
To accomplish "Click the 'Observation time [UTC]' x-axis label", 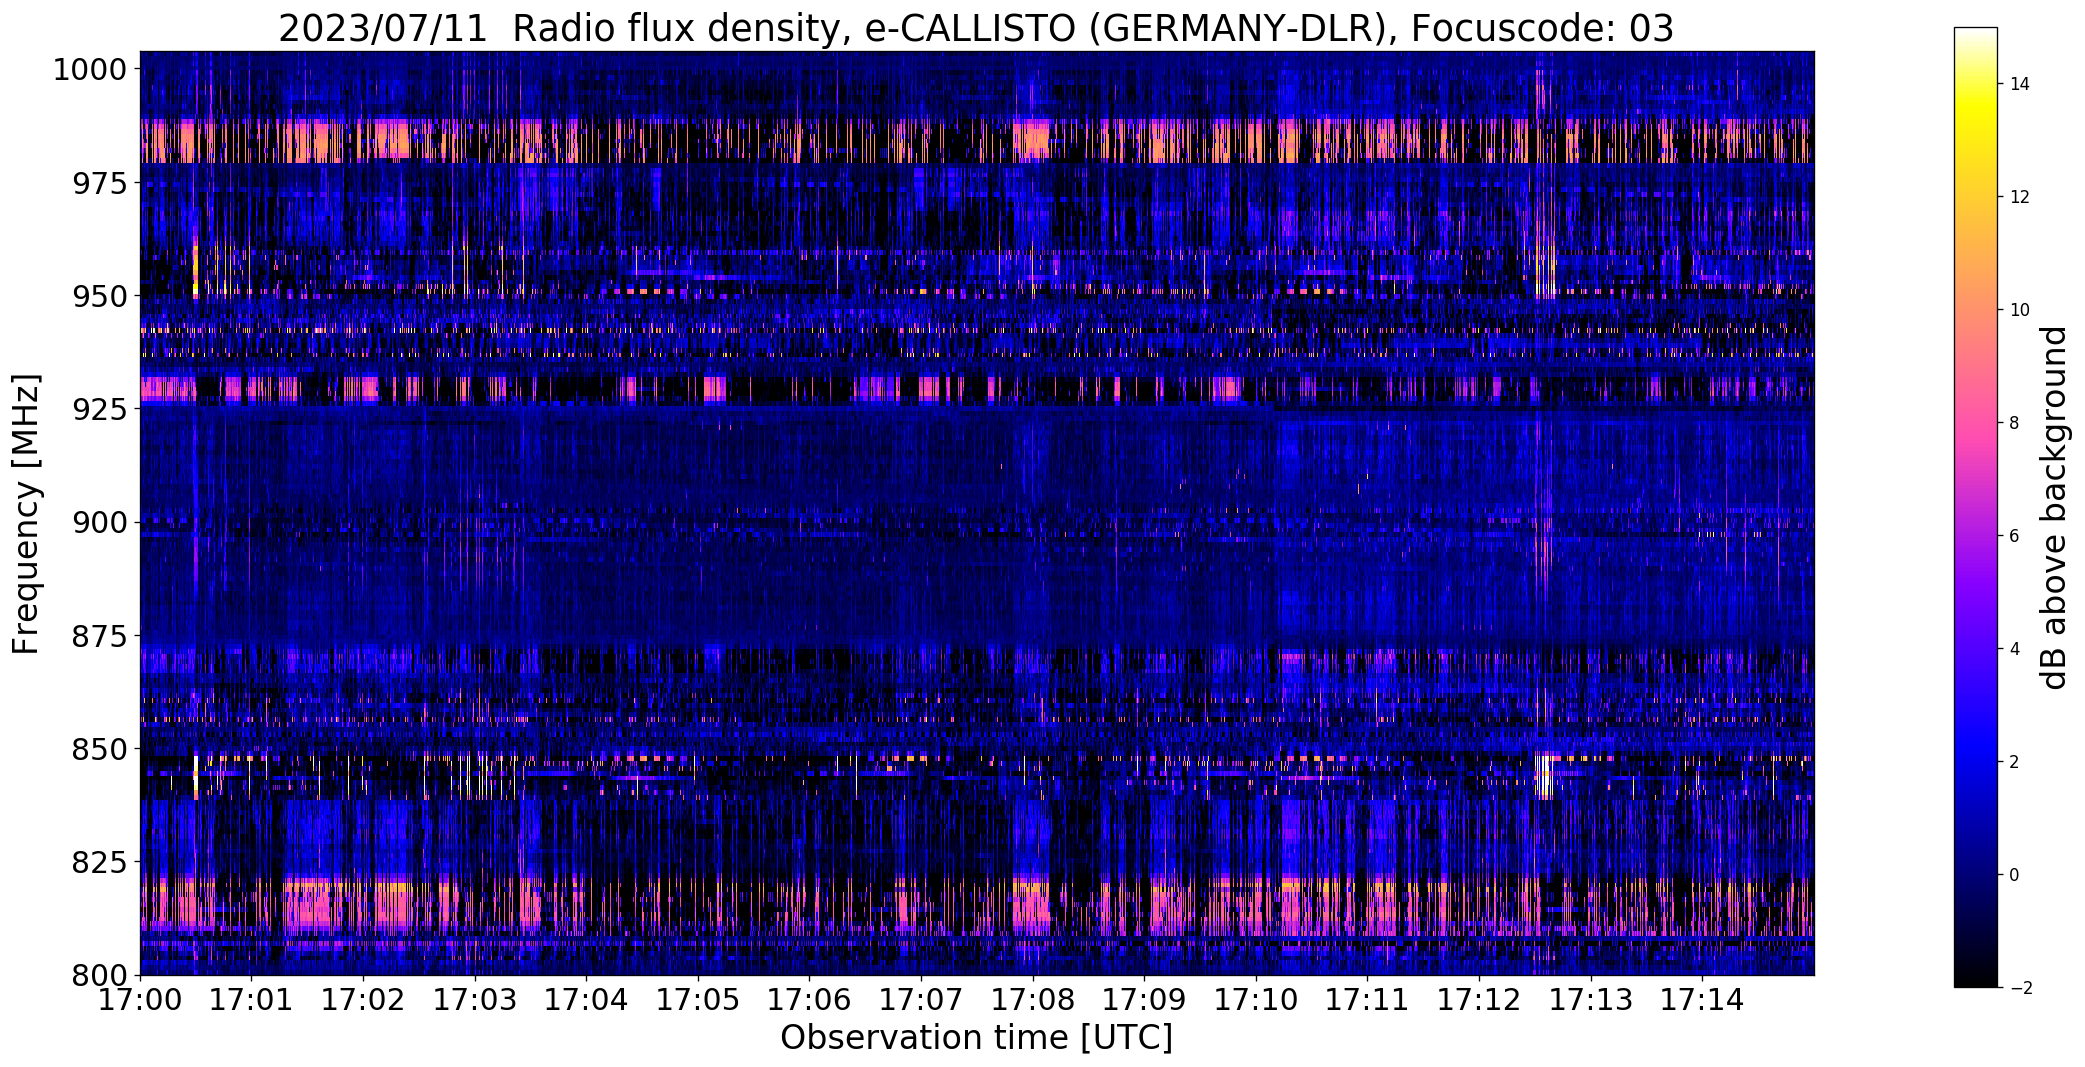I will [x=976, y=1038].
